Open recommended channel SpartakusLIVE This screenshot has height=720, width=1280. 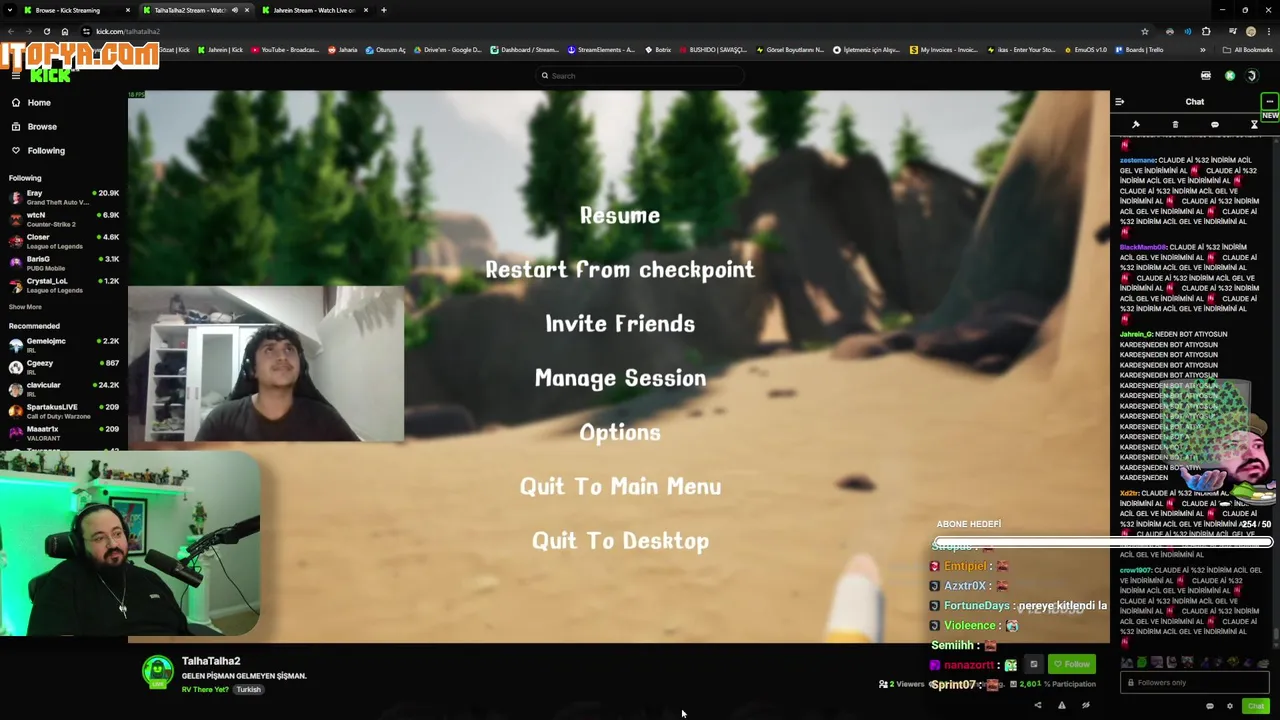(64, 411)
